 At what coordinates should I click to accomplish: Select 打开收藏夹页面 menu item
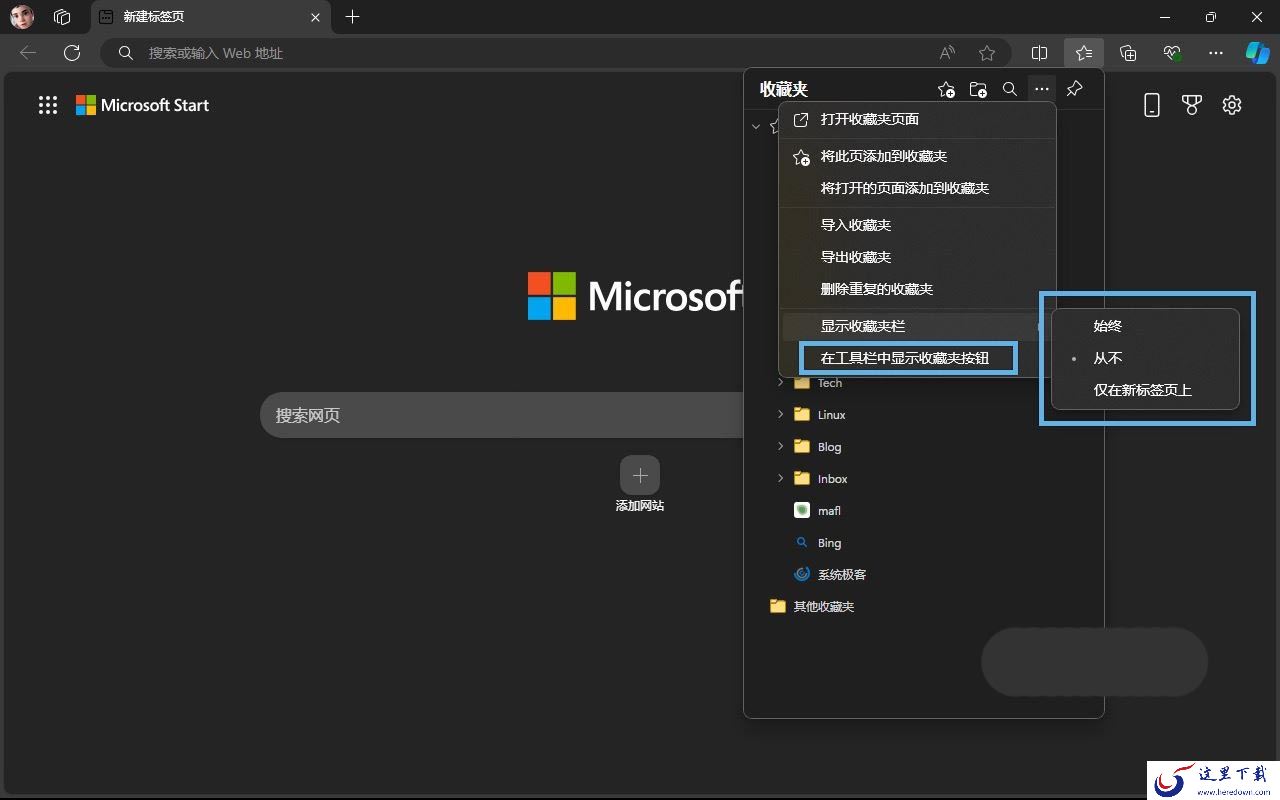(917, 120)
